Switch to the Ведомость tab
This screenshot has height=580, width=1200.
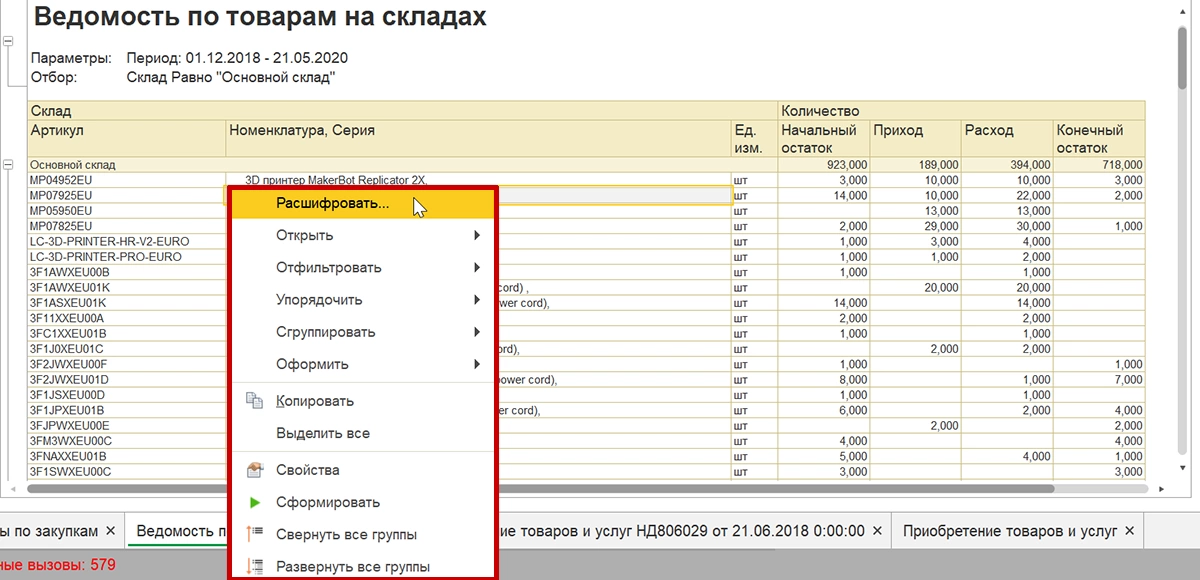point(180,531)
